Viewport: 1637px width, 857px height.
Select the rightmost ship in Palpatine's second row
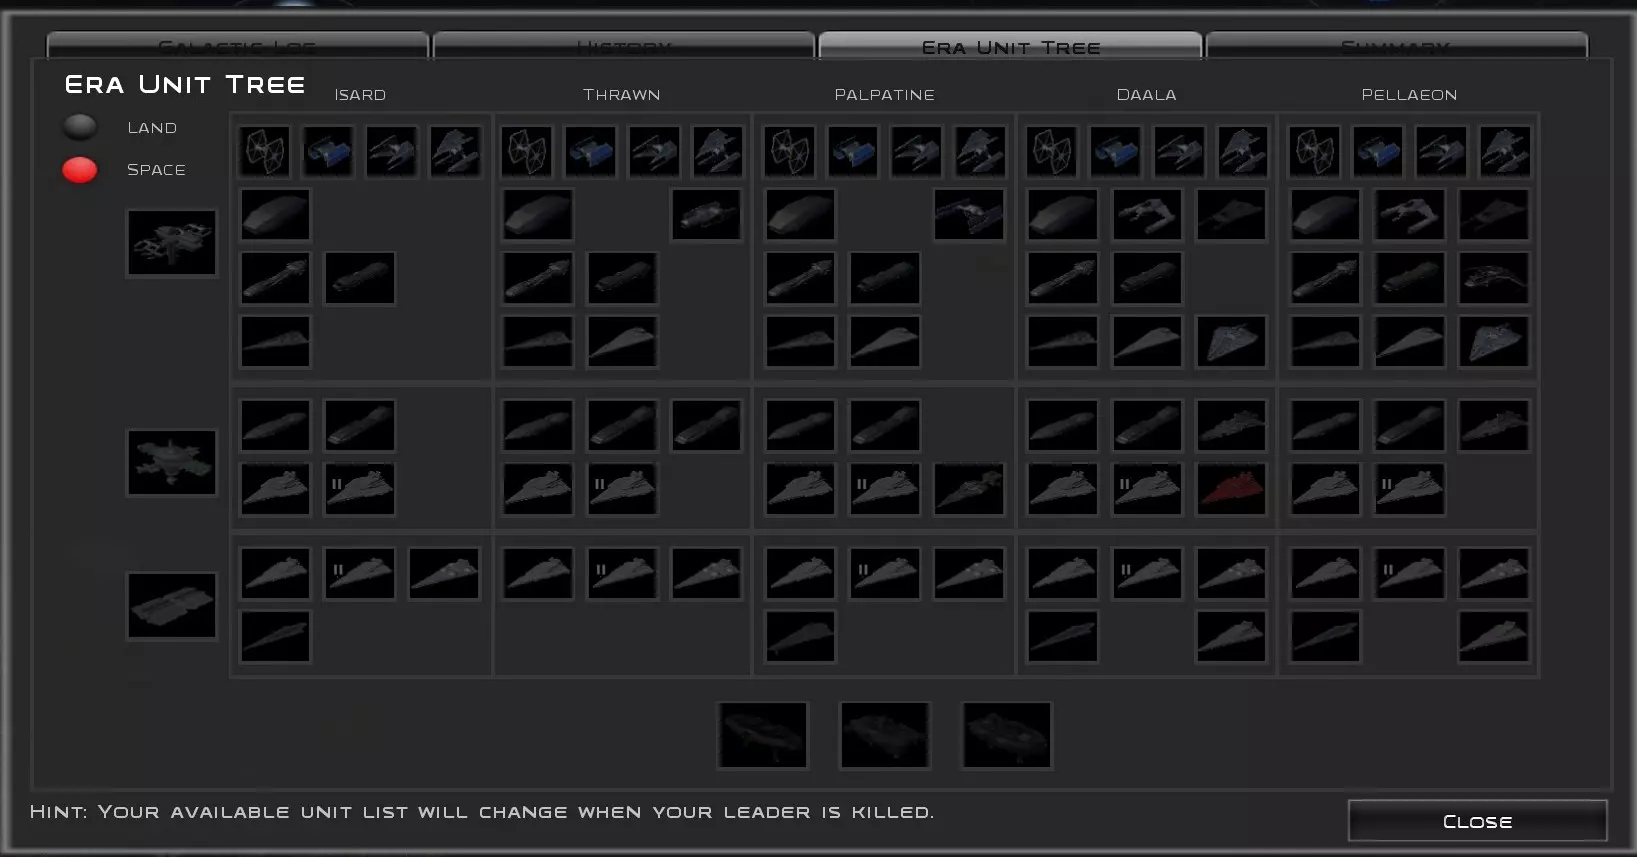(968, 215)
